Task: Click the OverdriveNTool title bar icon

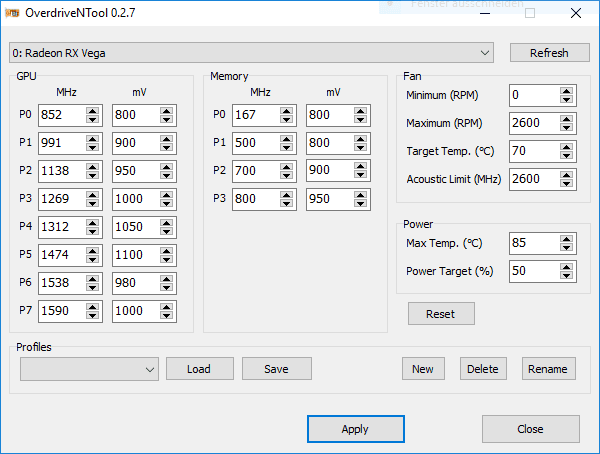Action: 12,13
